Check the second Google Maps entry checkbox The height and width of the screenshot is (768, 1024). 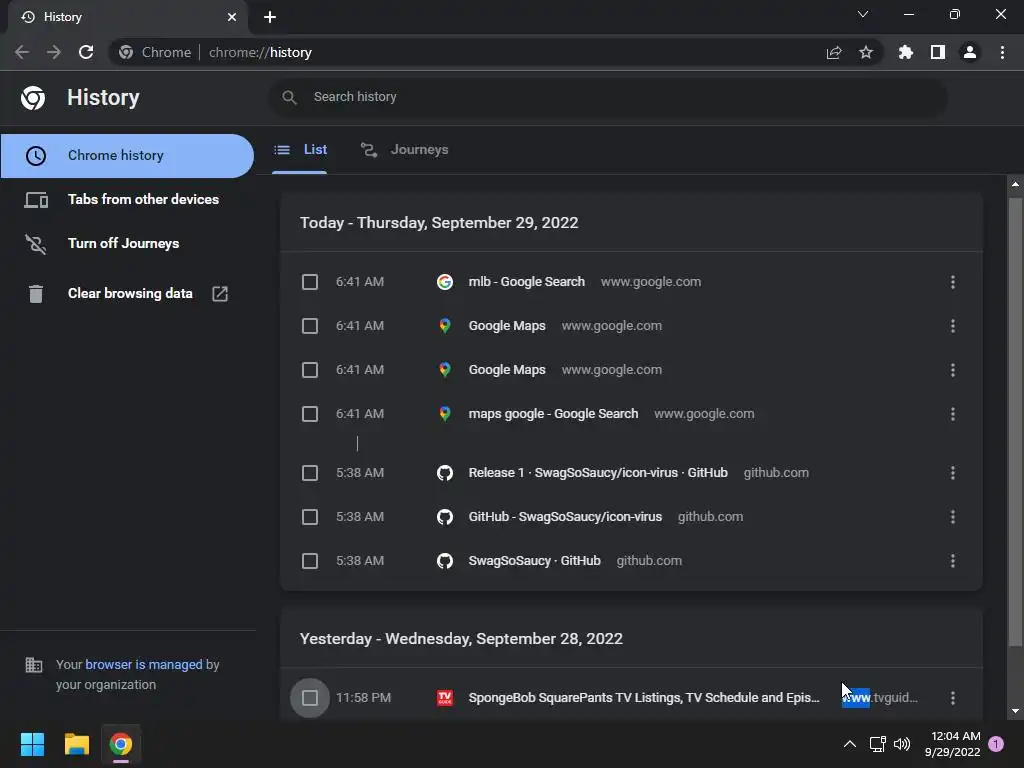[x=310, y=370]
